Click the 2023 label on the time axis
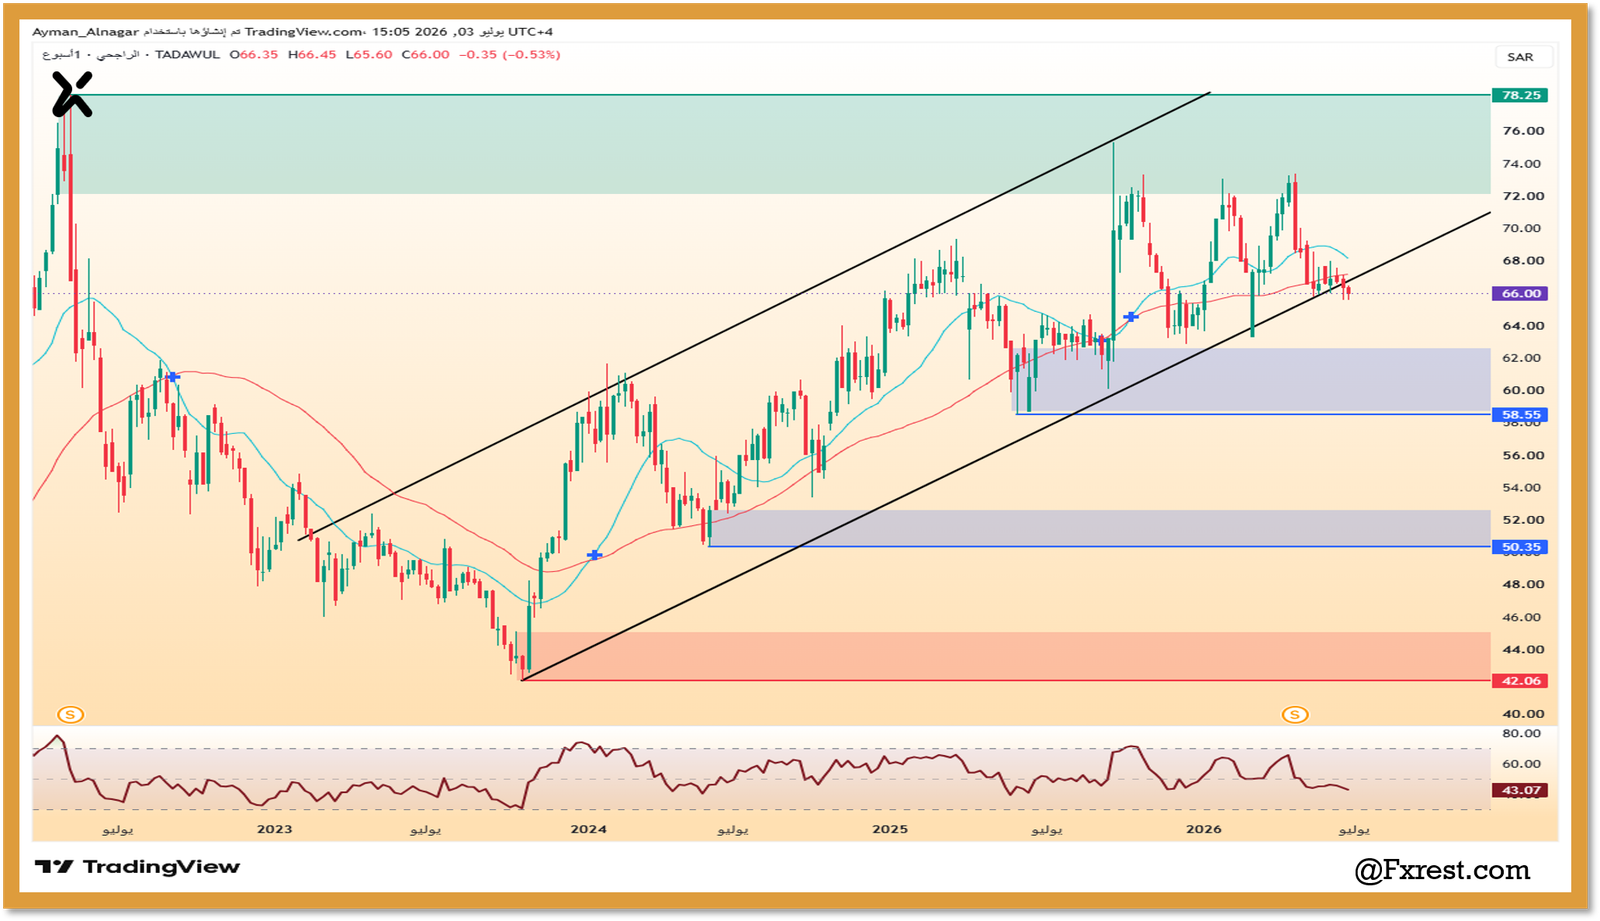The height and width of the screenshot is (921, 1600). pyautogui.click(x=274, y=829)
